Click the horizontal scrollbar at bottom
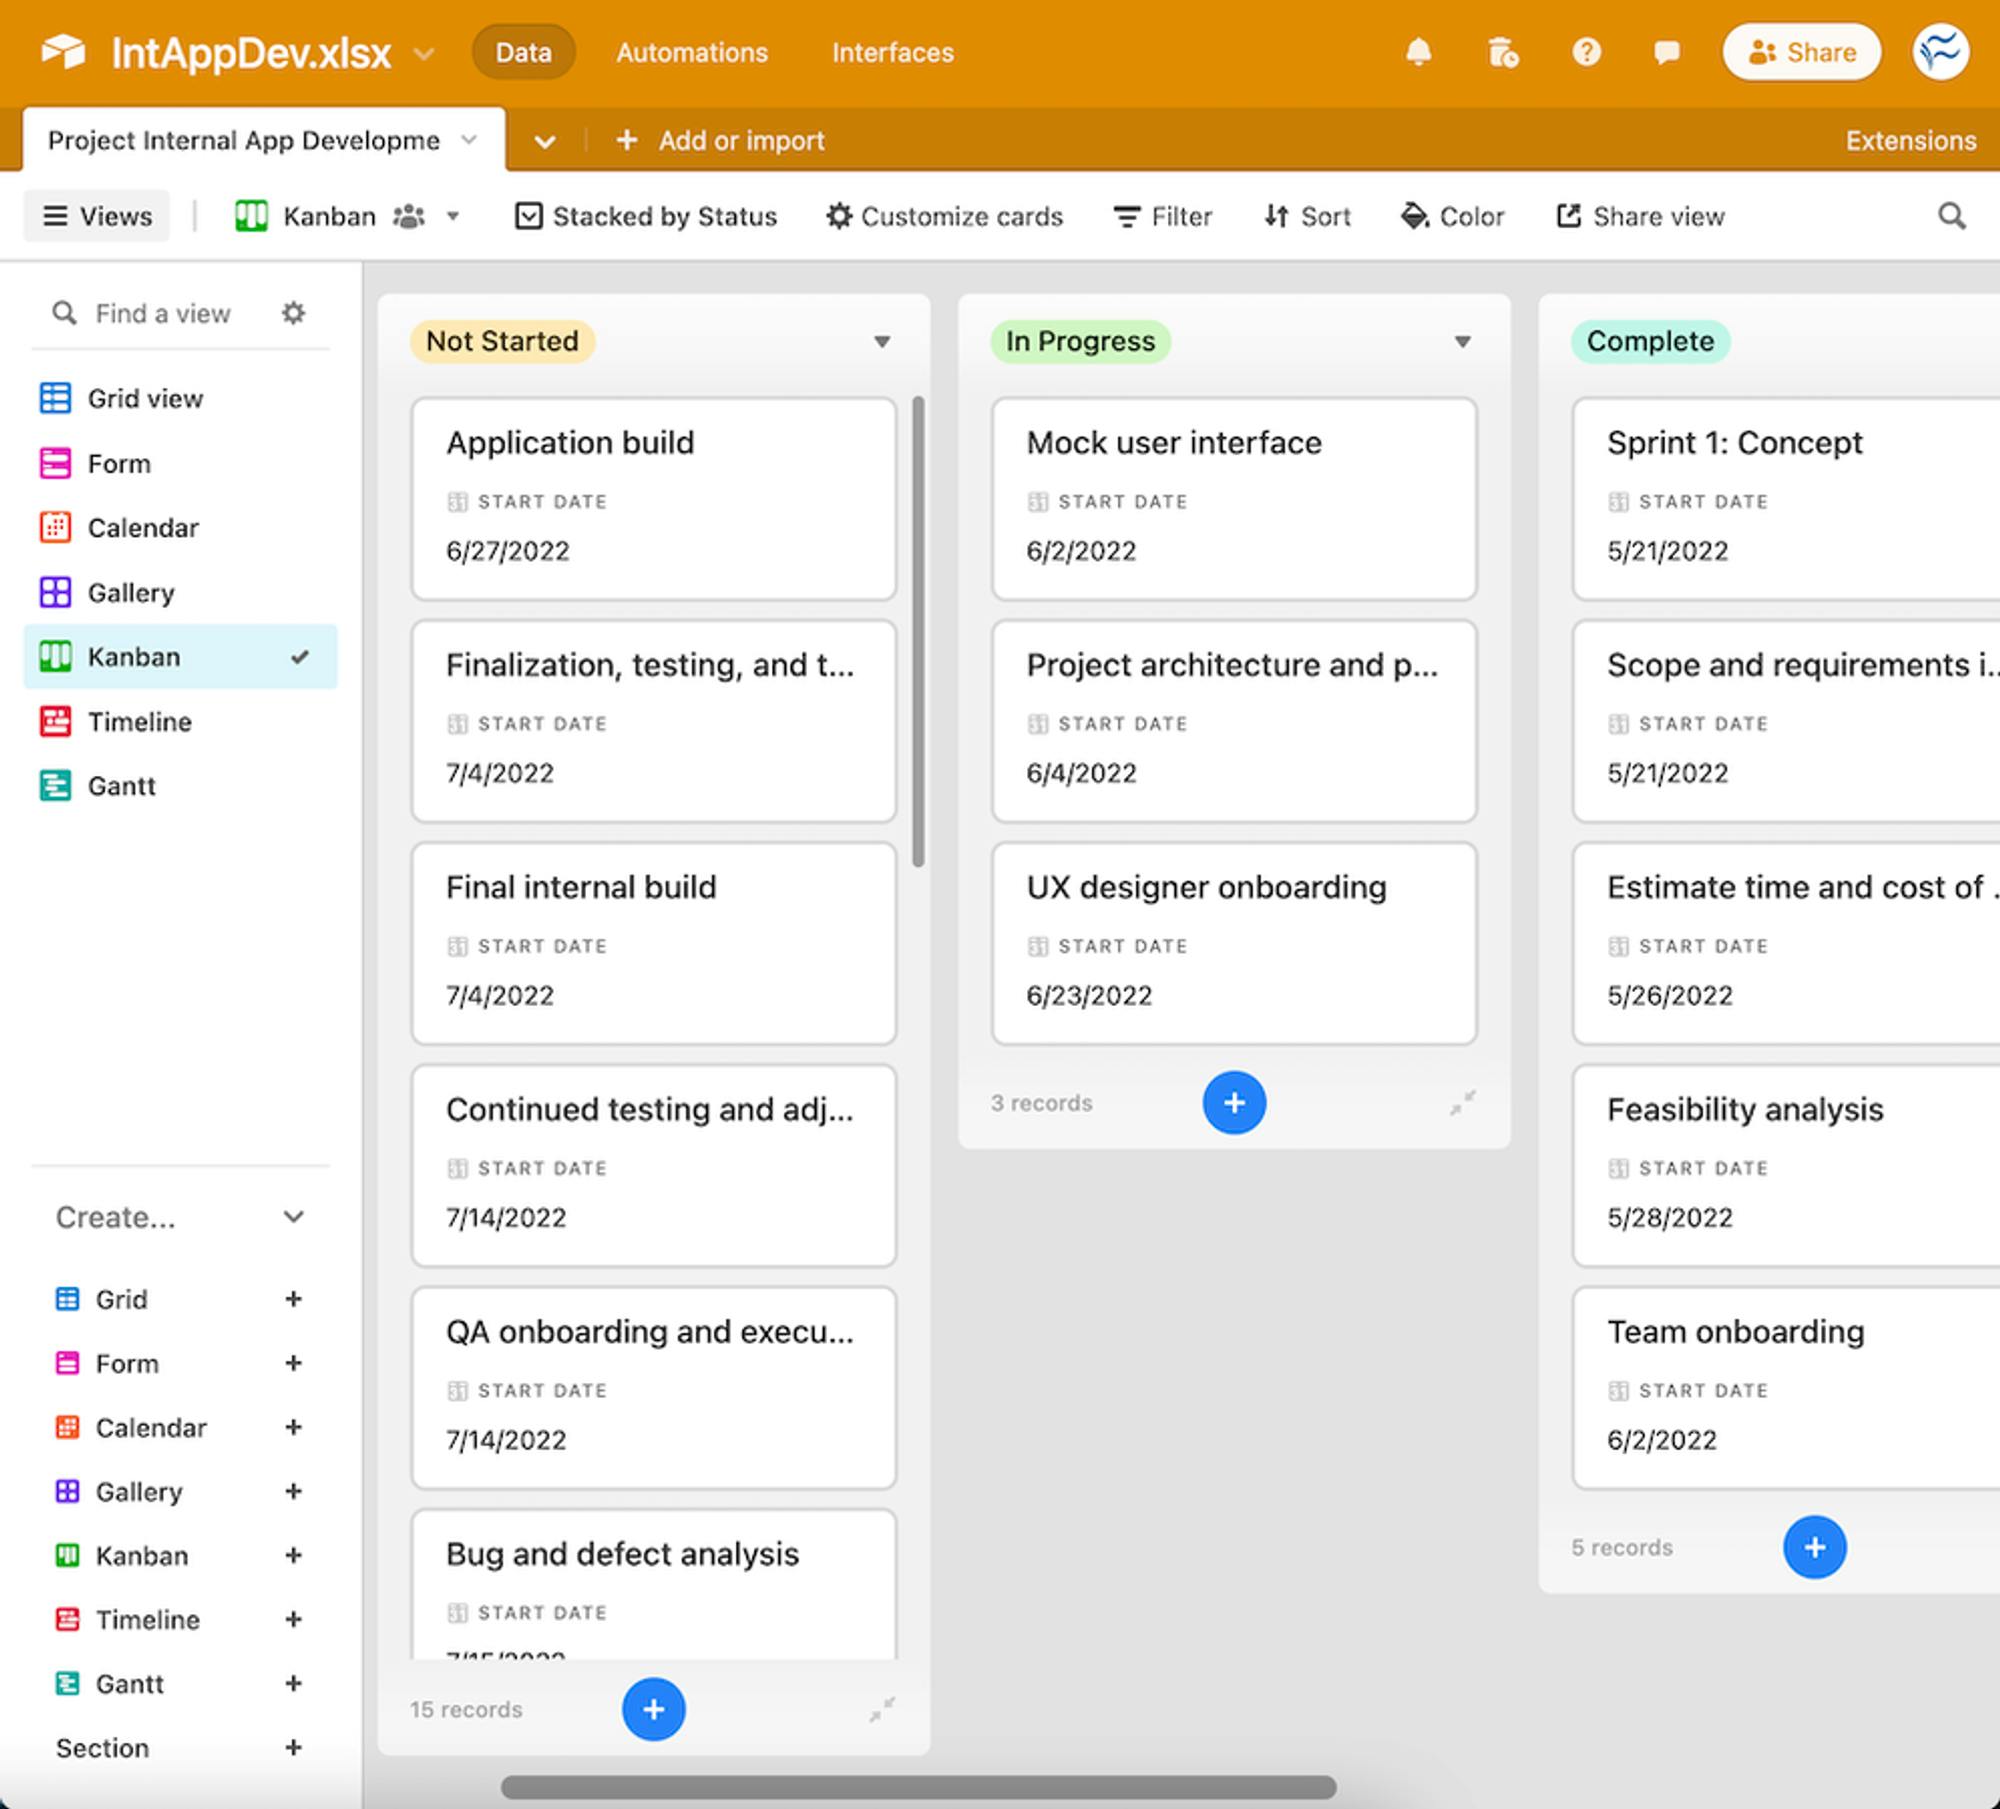The width and height of the screenshot is (2000, 1809). (x=918, y=1787)
